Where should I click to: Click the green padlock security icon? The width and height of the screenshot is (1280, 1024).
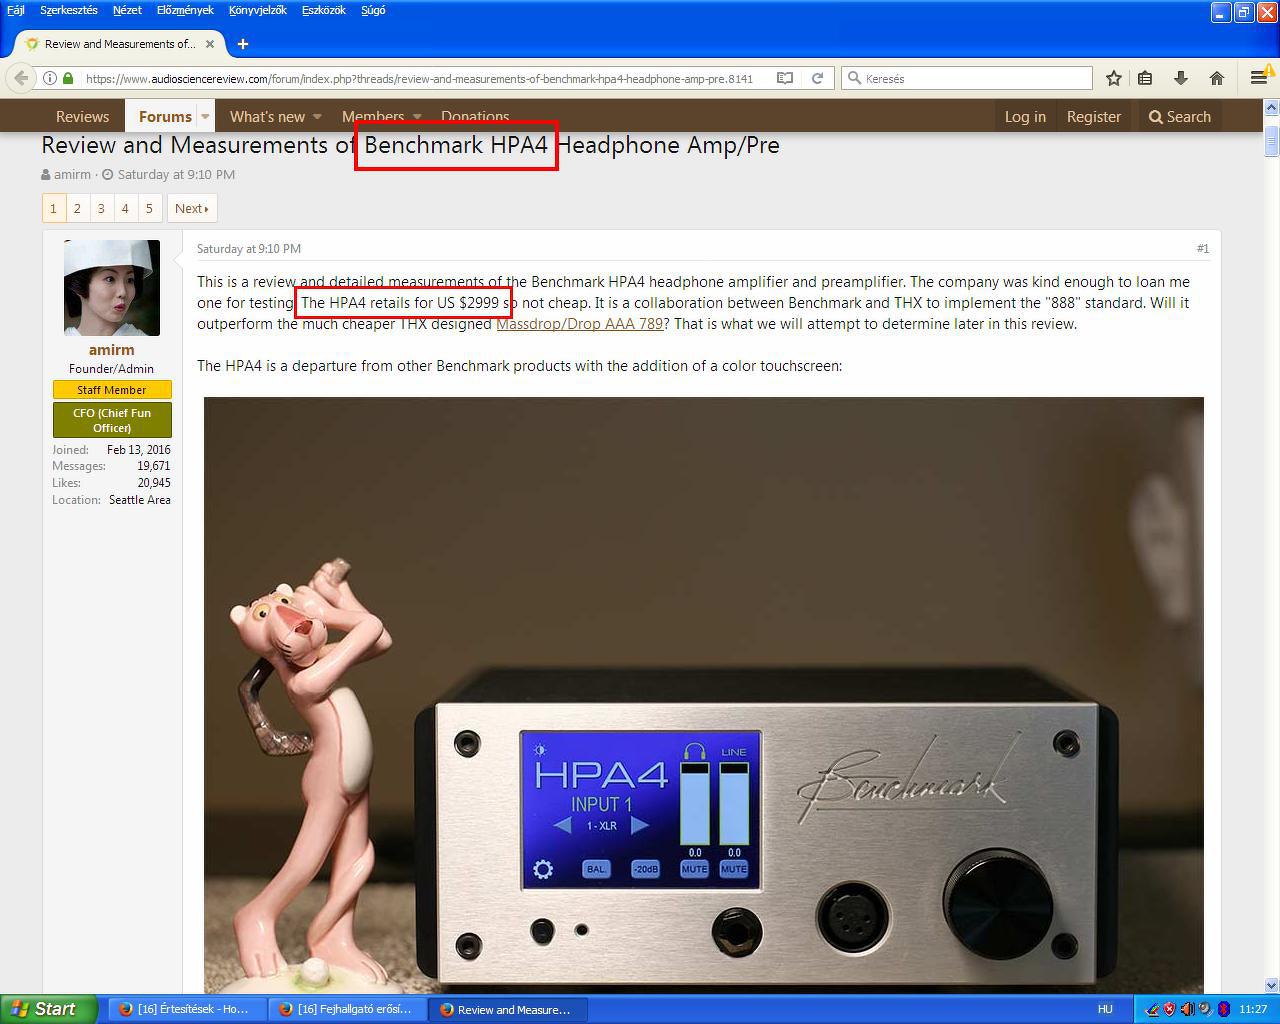(x=68, y=78)
